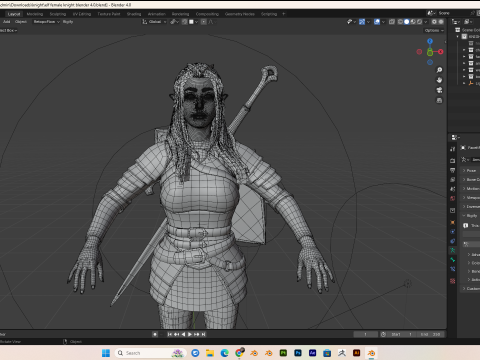Screen dimensions: 480x360
Task: Play animation forward
Action: point(190,334)
